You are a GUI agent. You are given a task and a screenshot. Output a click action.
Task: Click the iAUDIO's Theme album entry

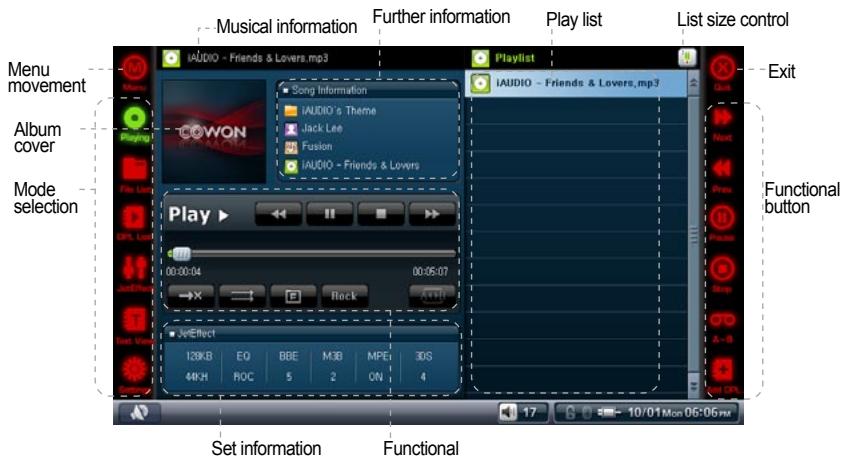tap(339, 111)
